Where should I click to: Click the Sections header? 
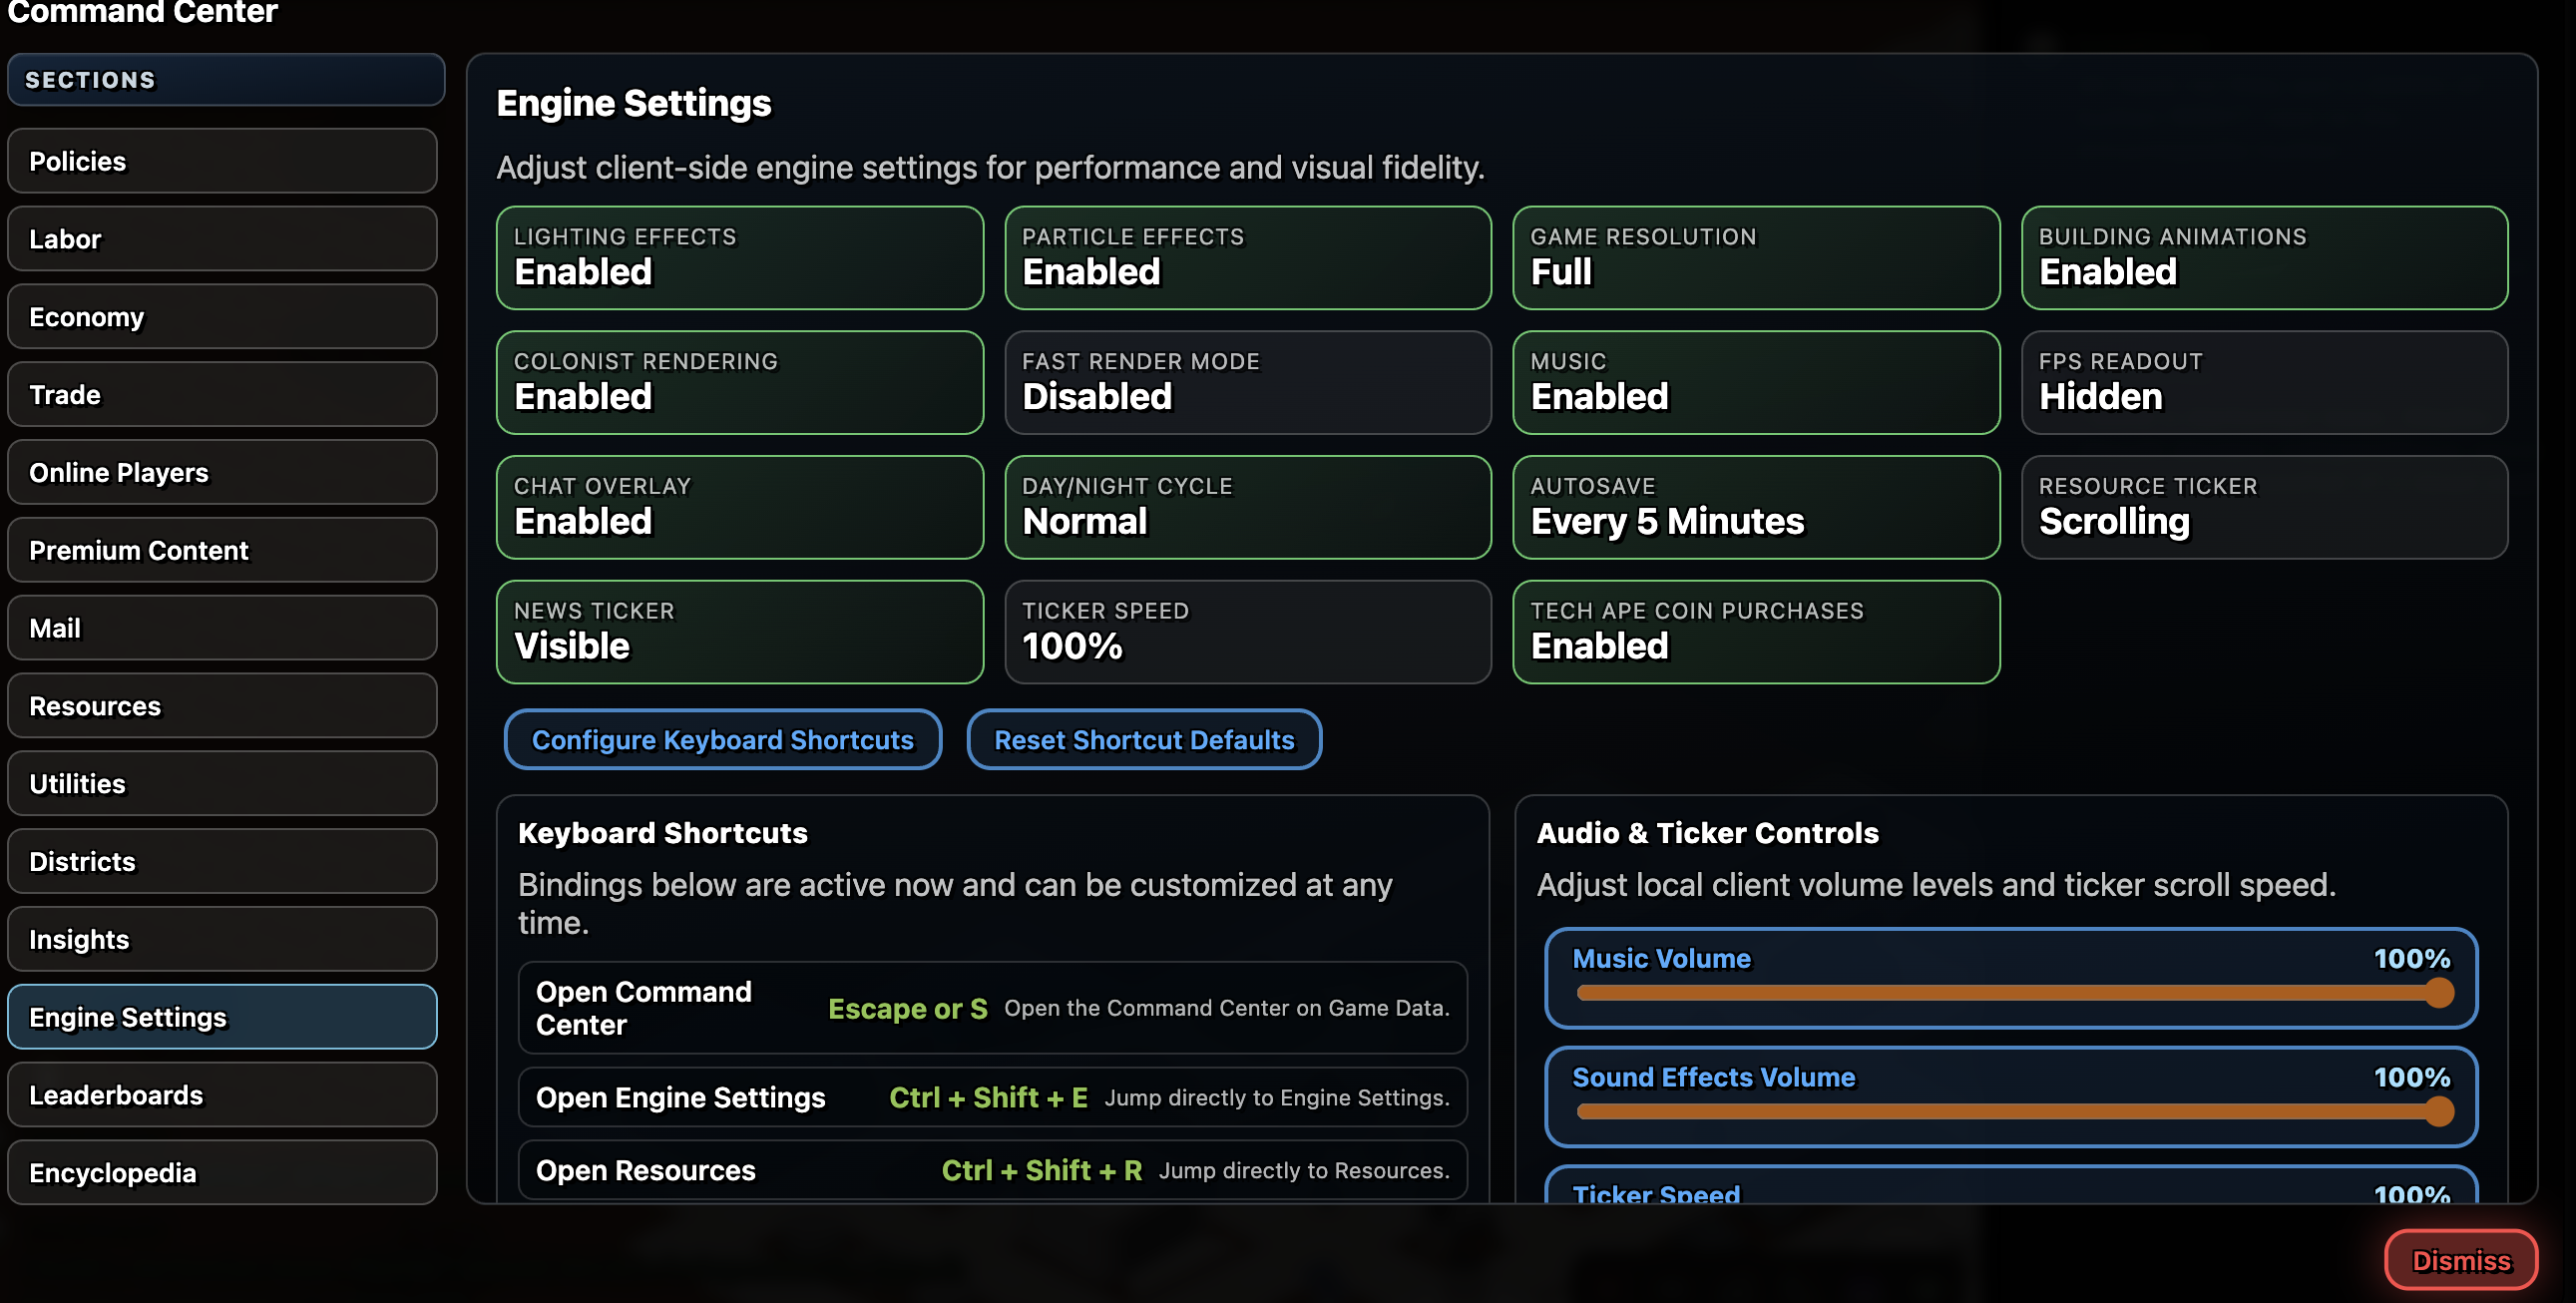pos(226,80)
